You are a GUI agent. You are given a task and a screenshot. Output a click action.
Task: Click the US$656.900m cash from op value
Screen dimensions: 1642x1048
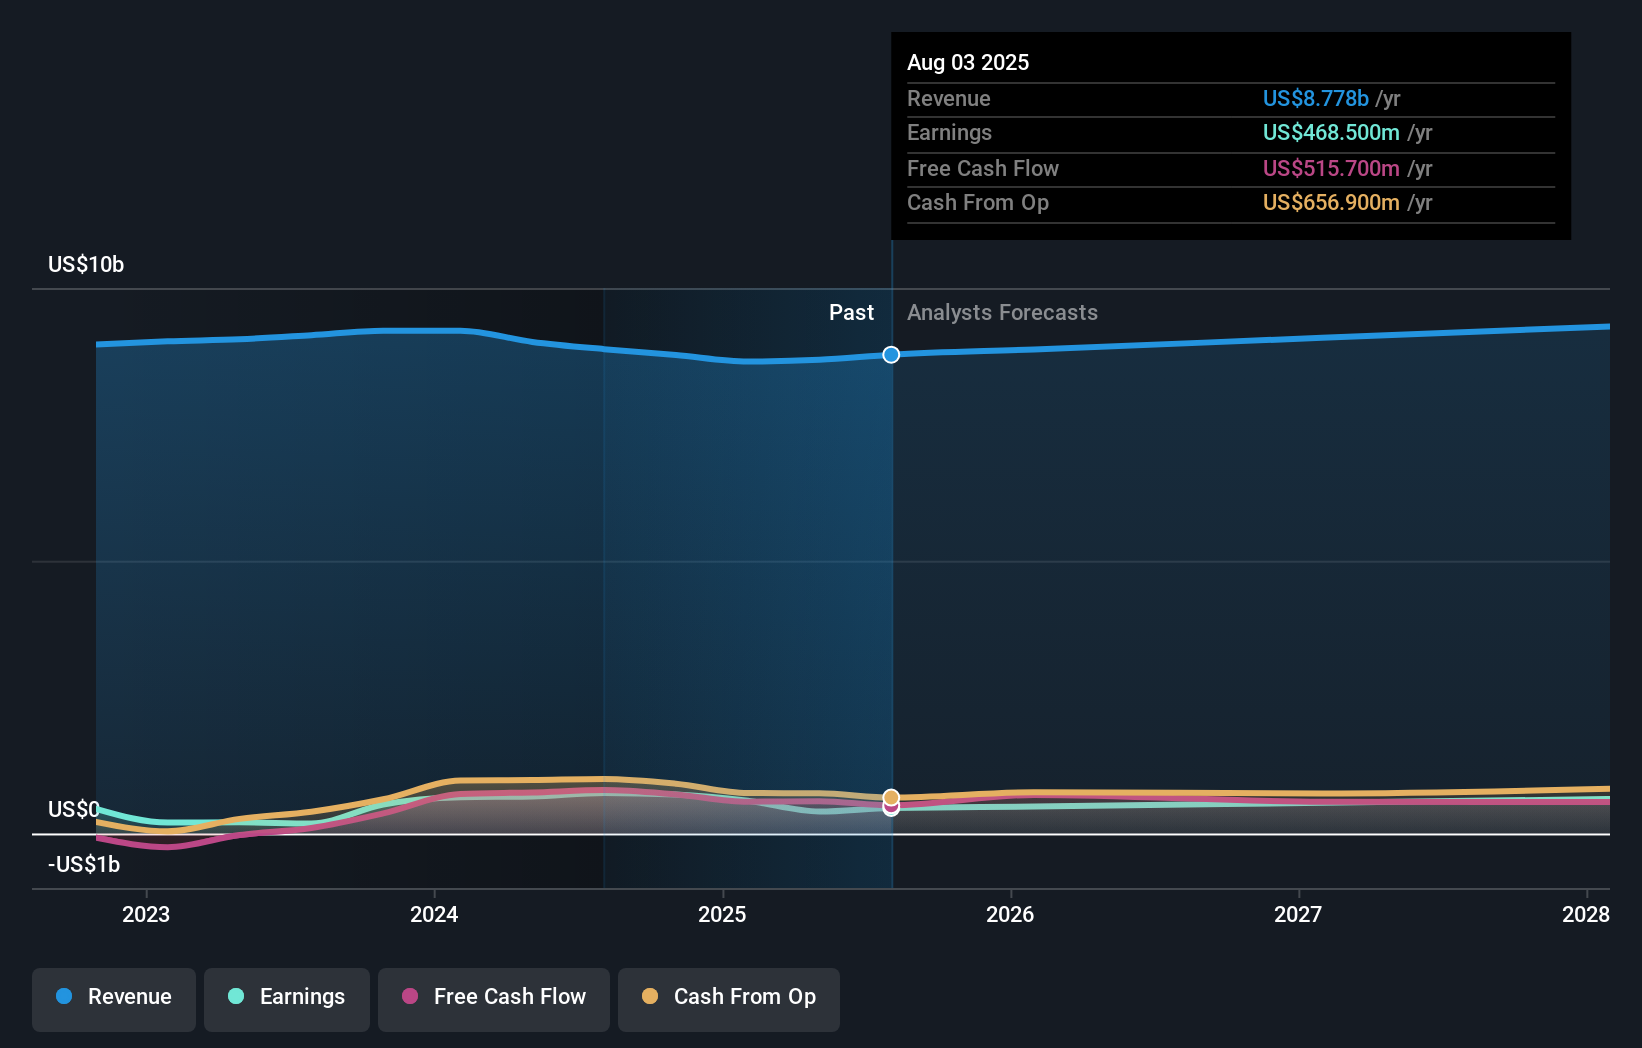1331,203
